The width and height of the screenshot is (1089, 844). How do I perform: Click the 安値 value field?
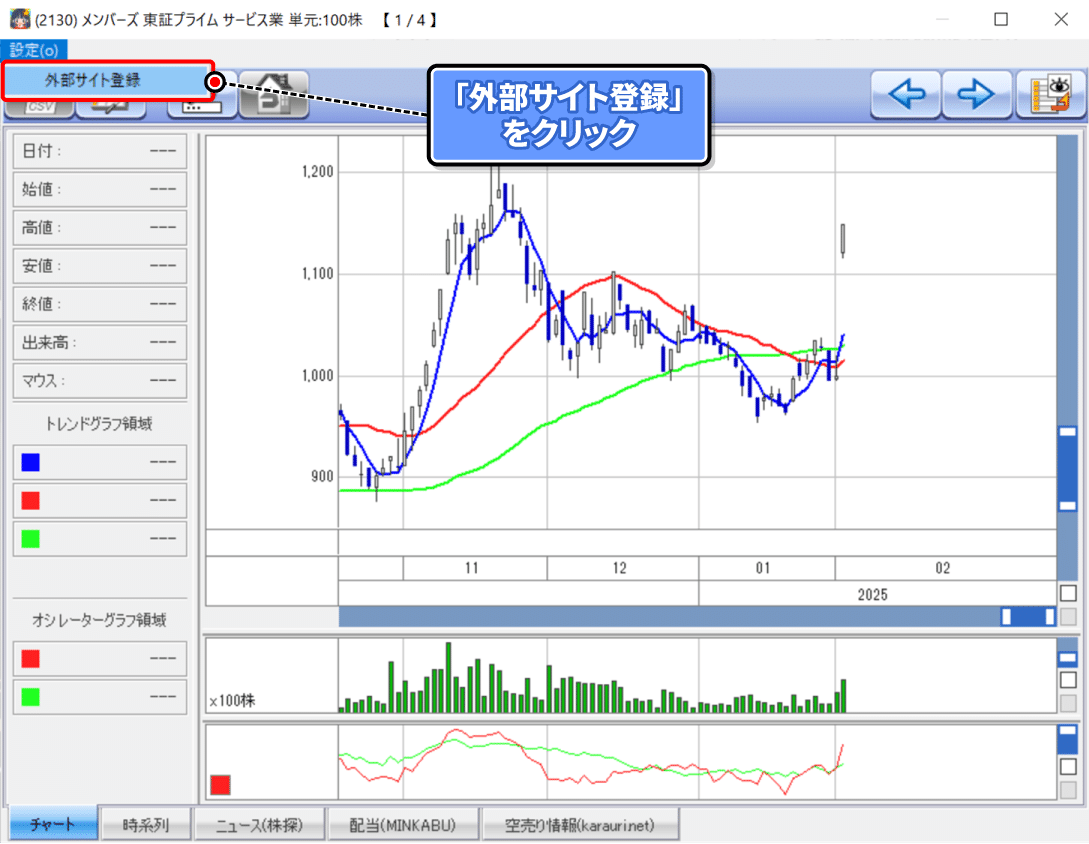tap(100, 266)
